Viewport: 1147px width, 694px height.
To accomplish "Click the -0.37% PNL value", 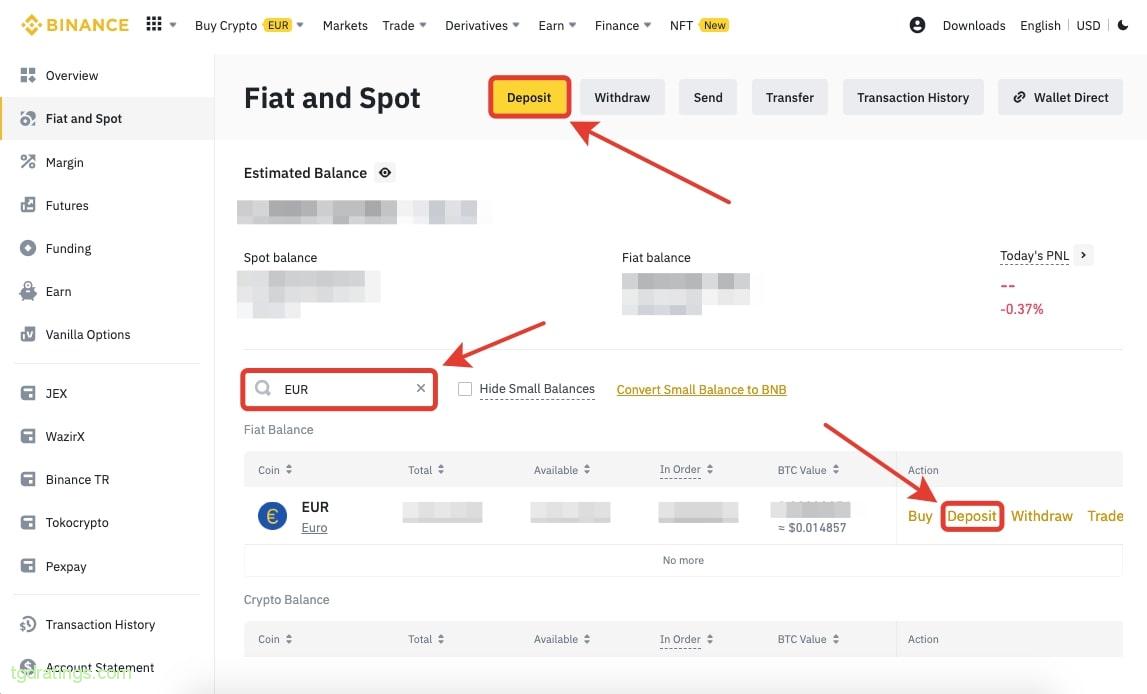I will pyautogui.click(x=1021, y=309).
